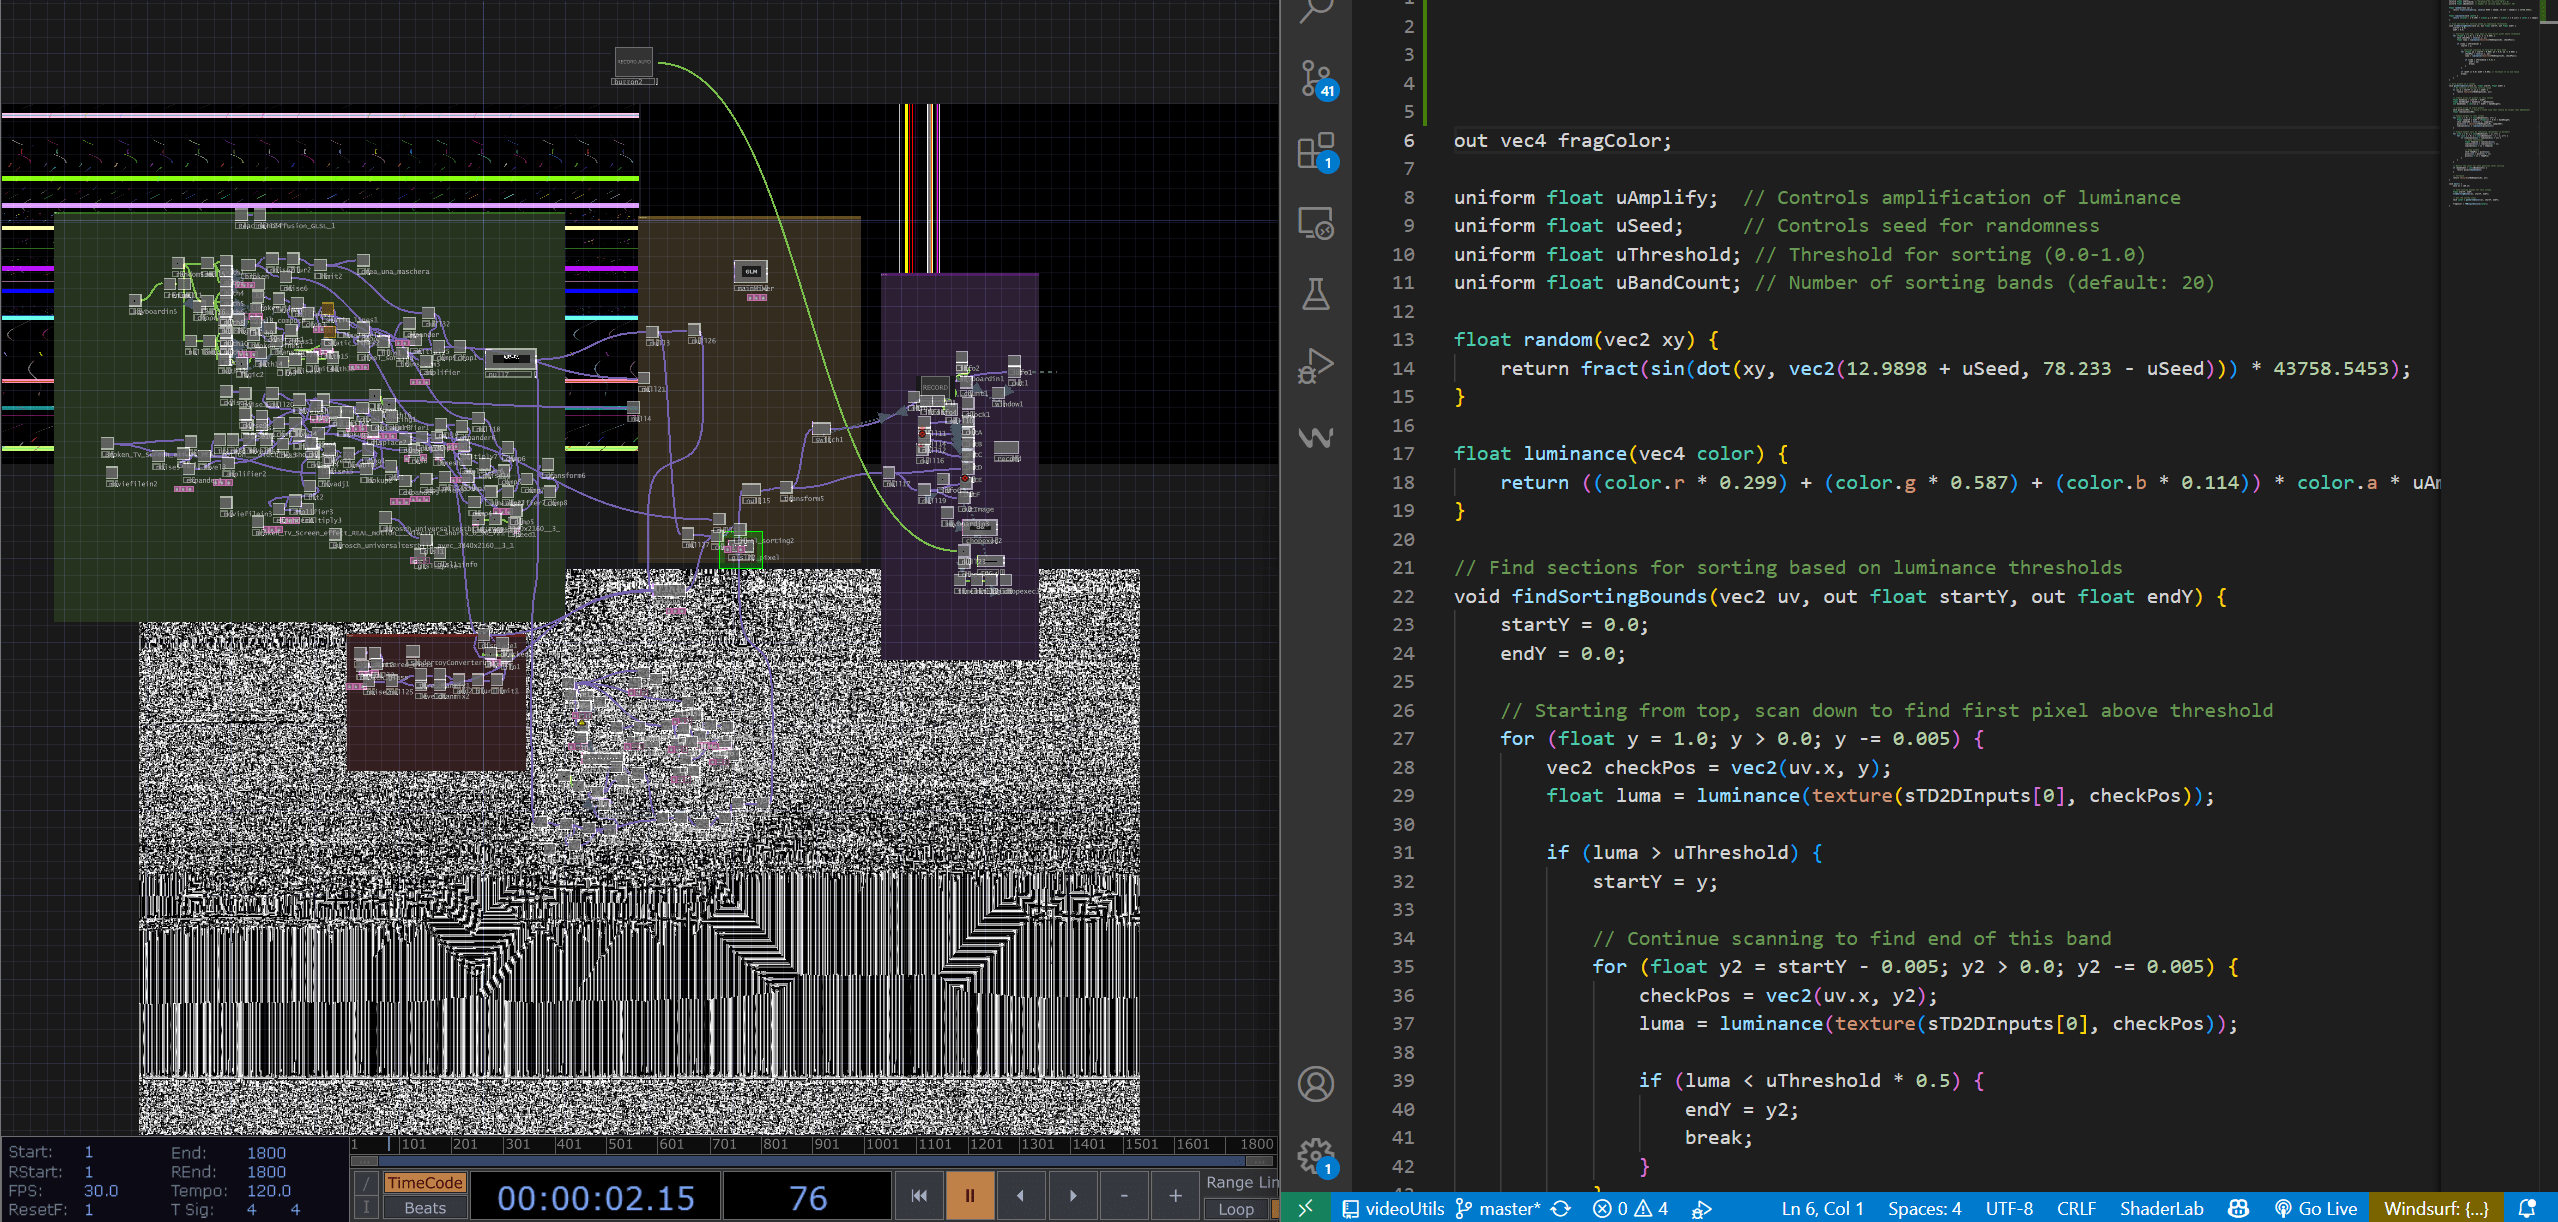Edit the Tempo value 120.0
The height and width of the screenshot is (1222, 2558).
coord(268,1190)
